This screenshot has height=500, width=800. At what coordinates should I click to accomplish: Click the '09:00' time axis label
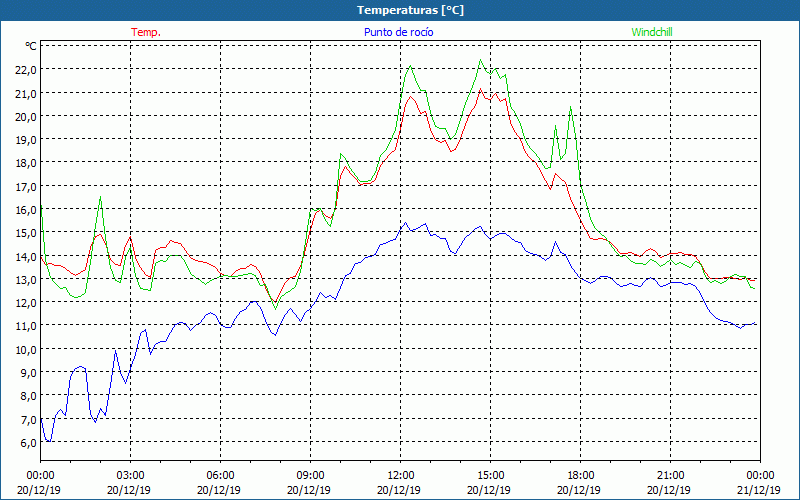(310, 476)
